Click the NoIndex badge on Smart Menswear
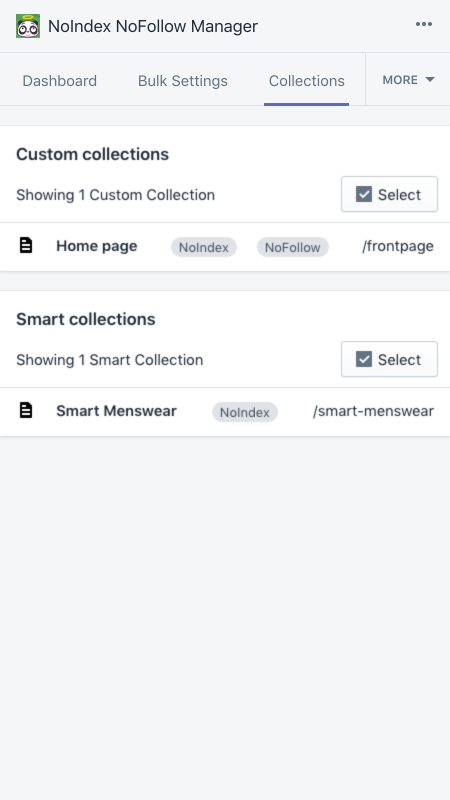The width and height of the screenshot is (450, 800). point(245,412)
